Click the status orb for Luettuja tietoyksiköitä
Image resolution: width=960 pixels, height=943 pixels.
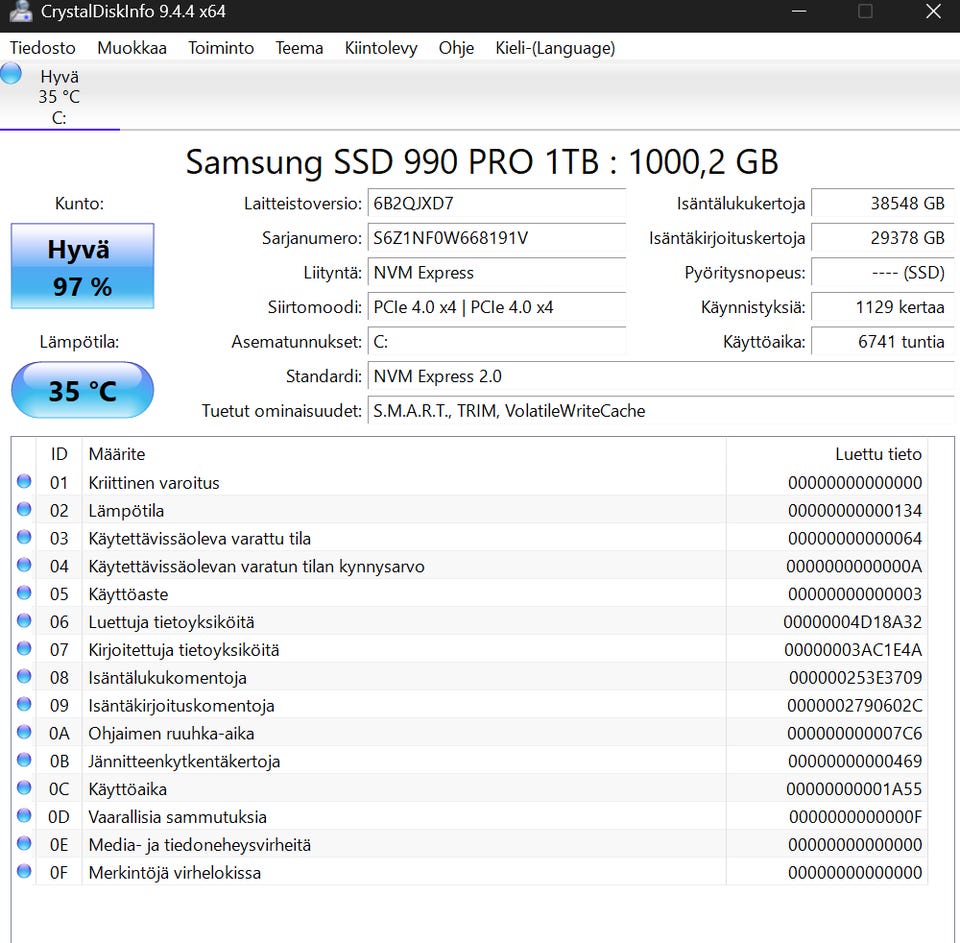[24, 622]
